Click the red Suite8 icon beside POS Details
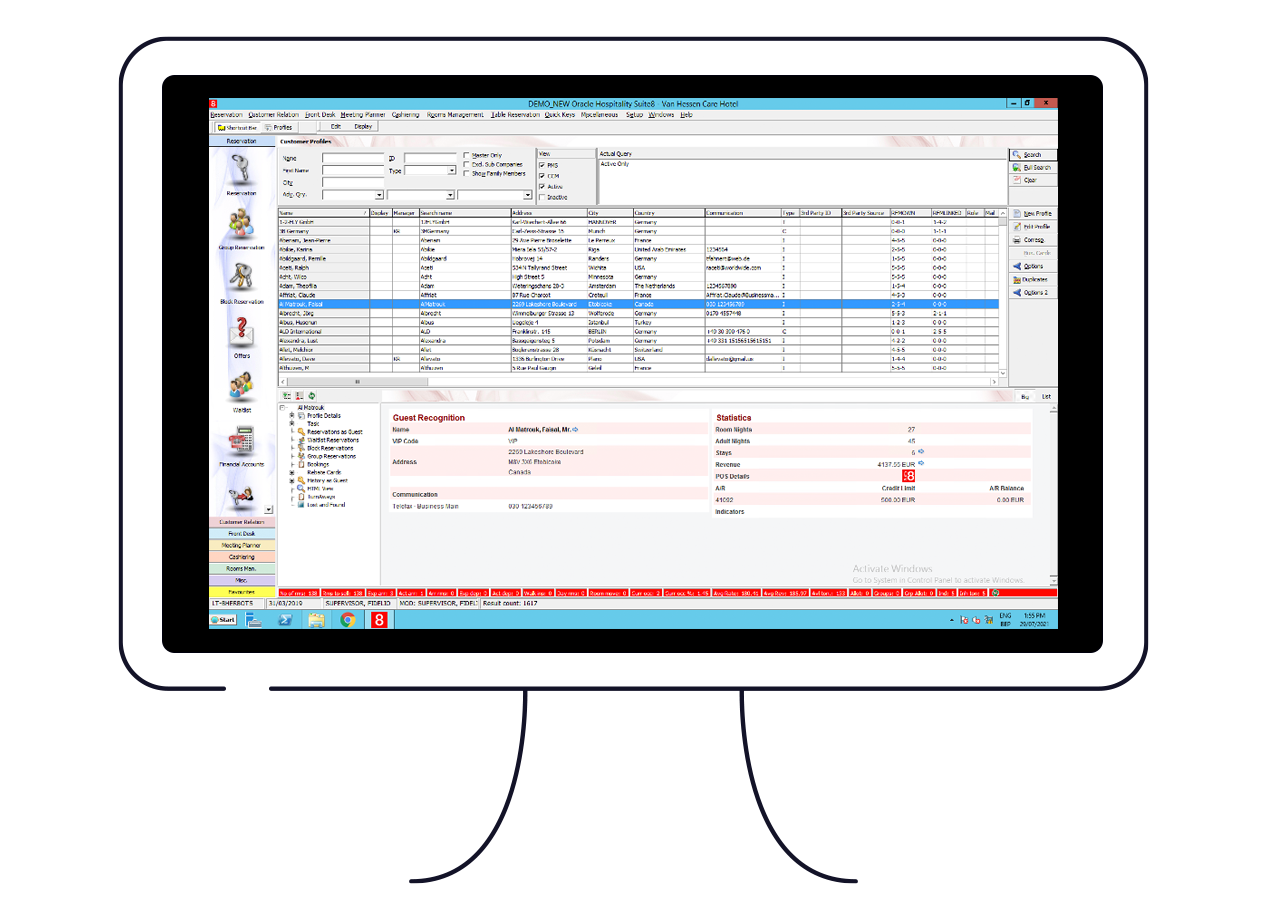Image resolution: width=1267 pixels, height=900 pixels. pos(909,476)
